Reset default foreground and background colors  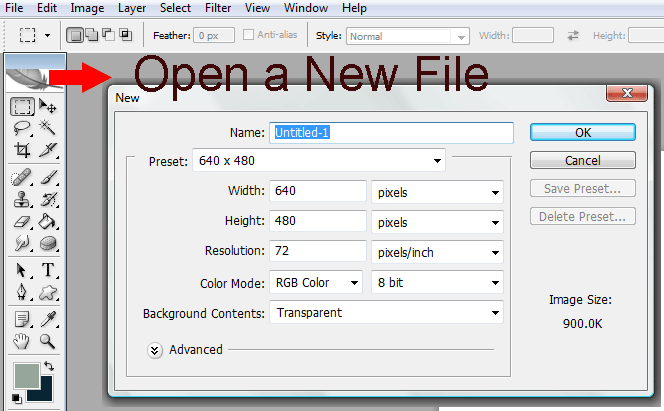16,398
